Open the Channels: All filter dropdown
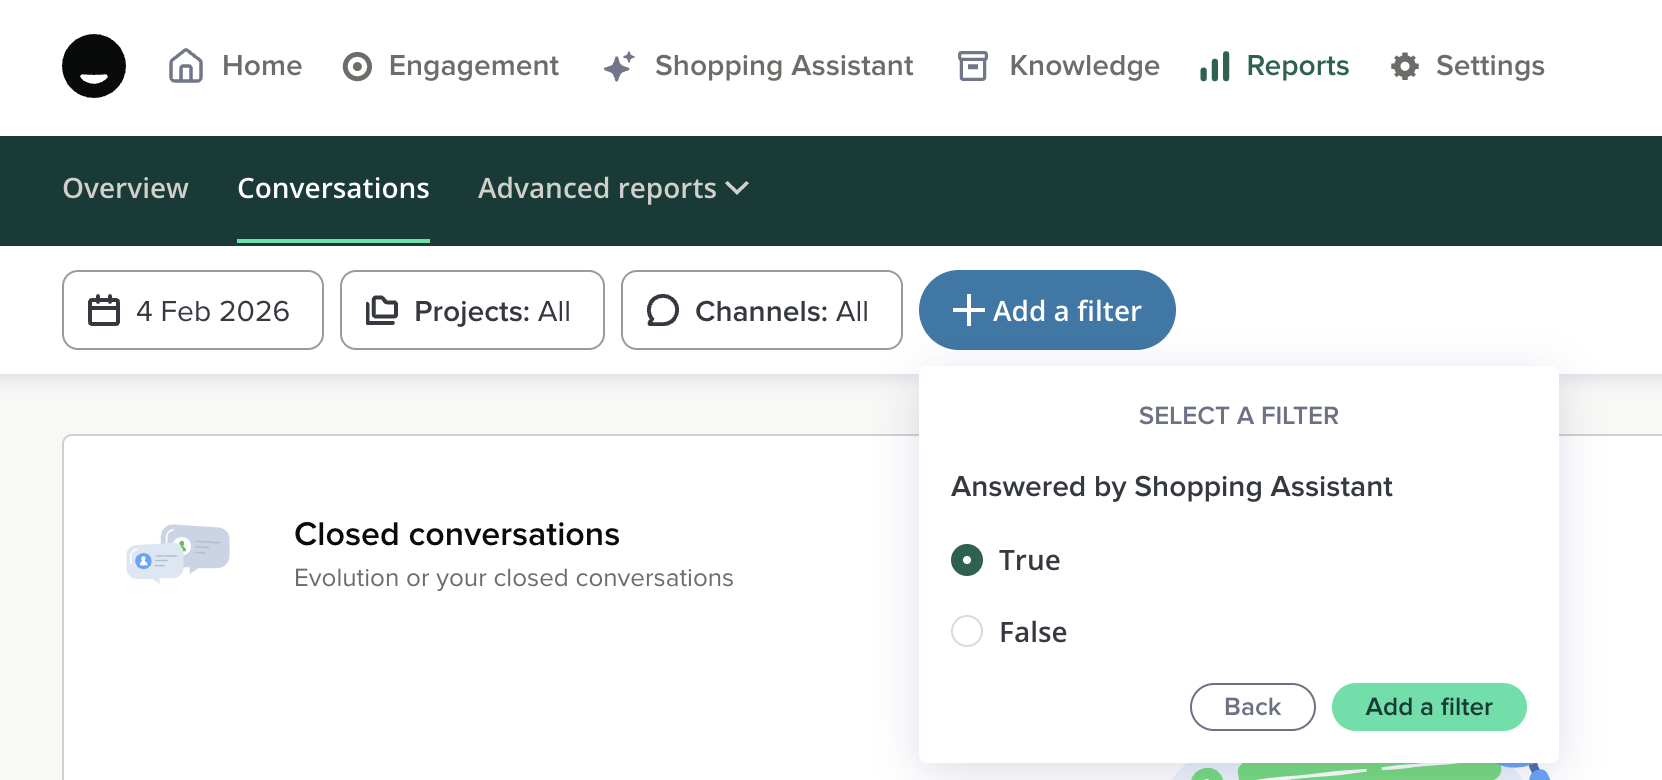 click(761, 311)
